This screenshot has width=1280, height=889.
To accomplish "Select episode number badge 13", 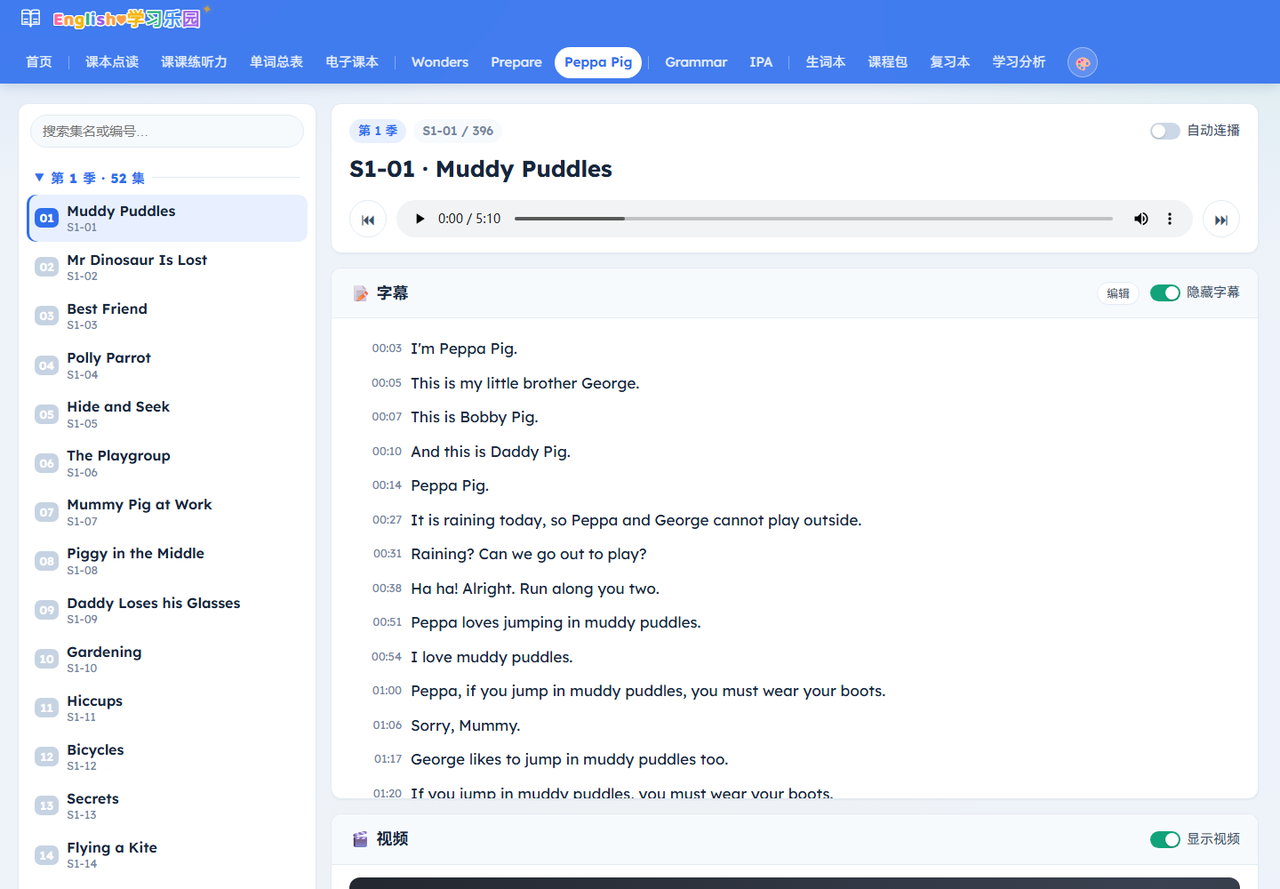I will pos(47,806).
